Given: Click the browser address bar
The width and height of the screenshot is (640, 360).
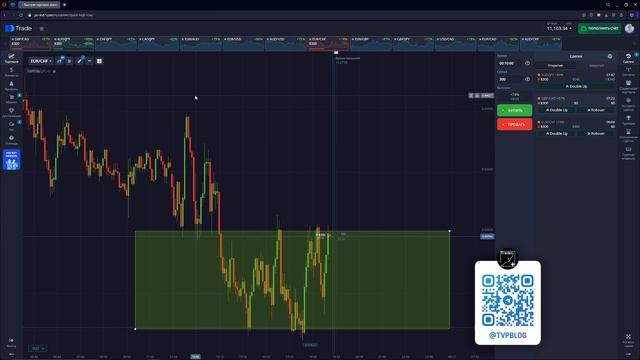Looking at the screenshot, I should (x=302, y=15).
